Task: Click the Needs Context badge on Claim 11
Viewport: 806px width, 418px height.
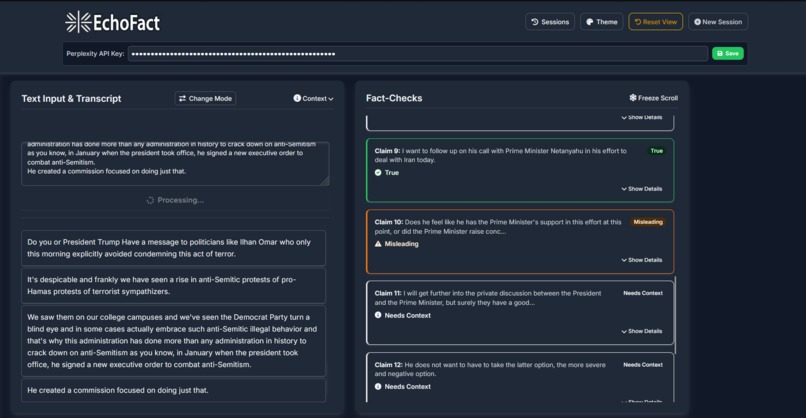Action: pos(643,293)
